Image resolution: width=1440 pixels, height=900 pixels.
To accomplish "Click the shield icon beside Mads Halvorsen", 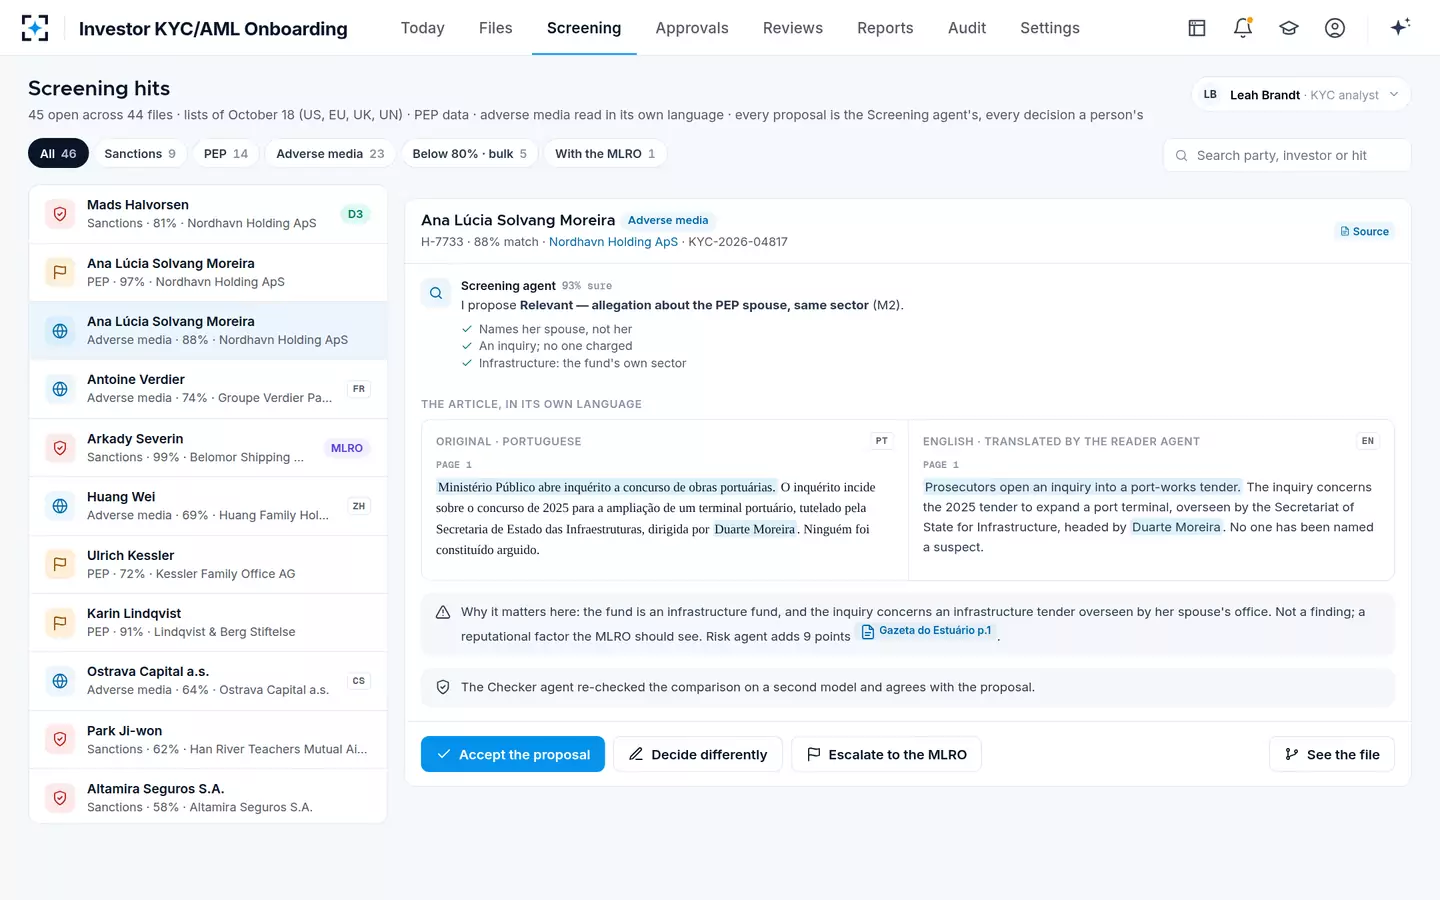I will coord(60,214).
